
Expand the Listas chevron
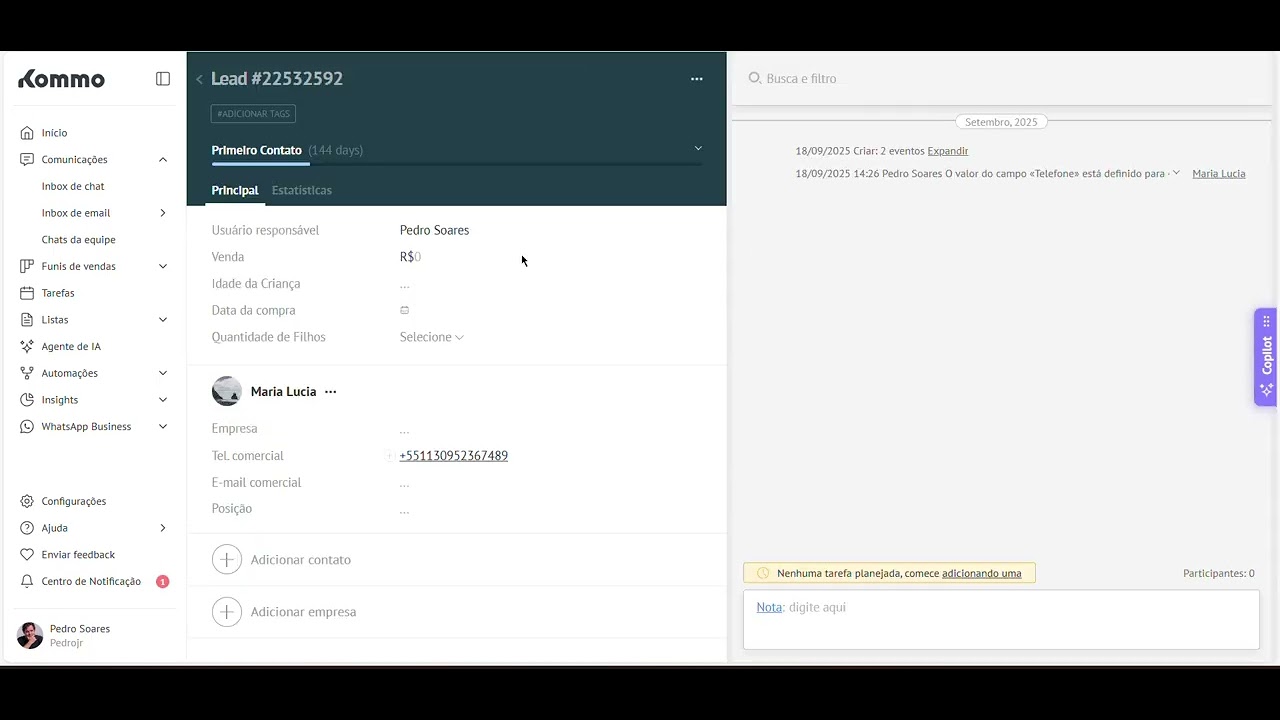[x=163, y=320]
